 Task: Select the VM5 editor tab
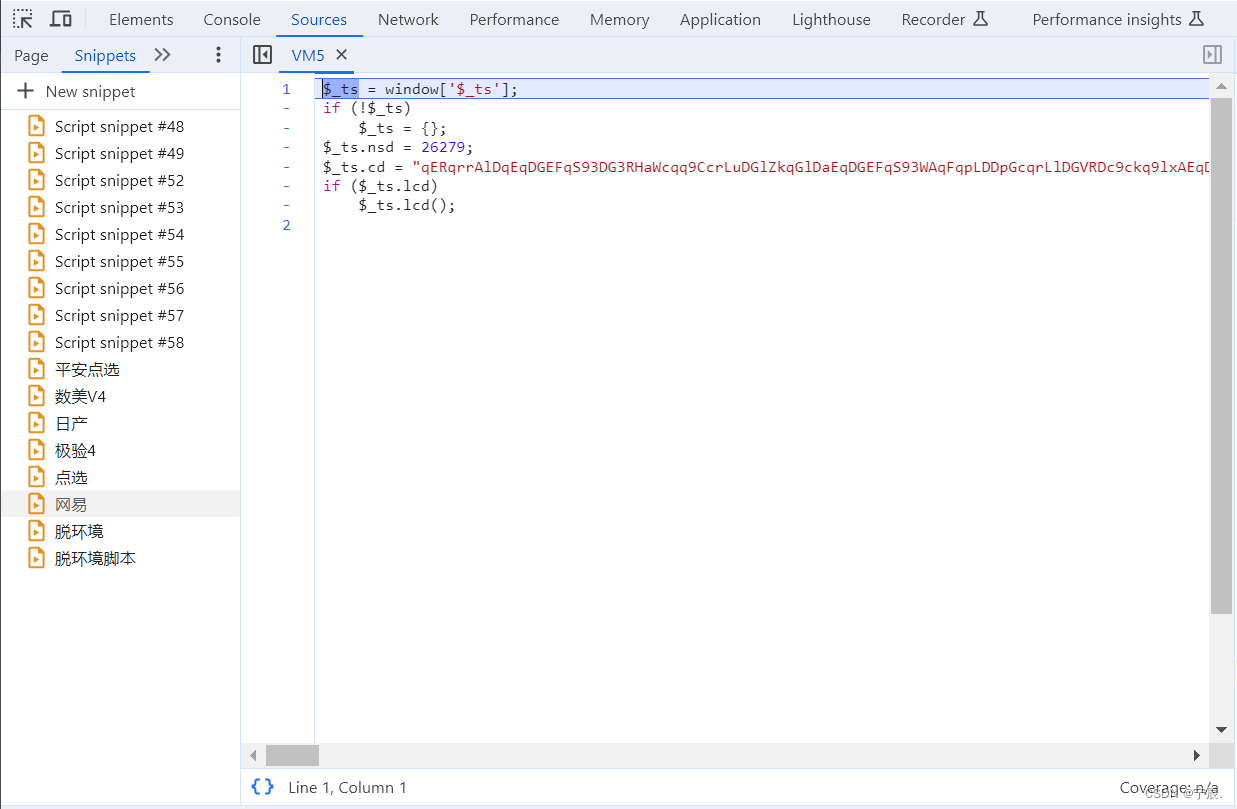pos(308,55)
